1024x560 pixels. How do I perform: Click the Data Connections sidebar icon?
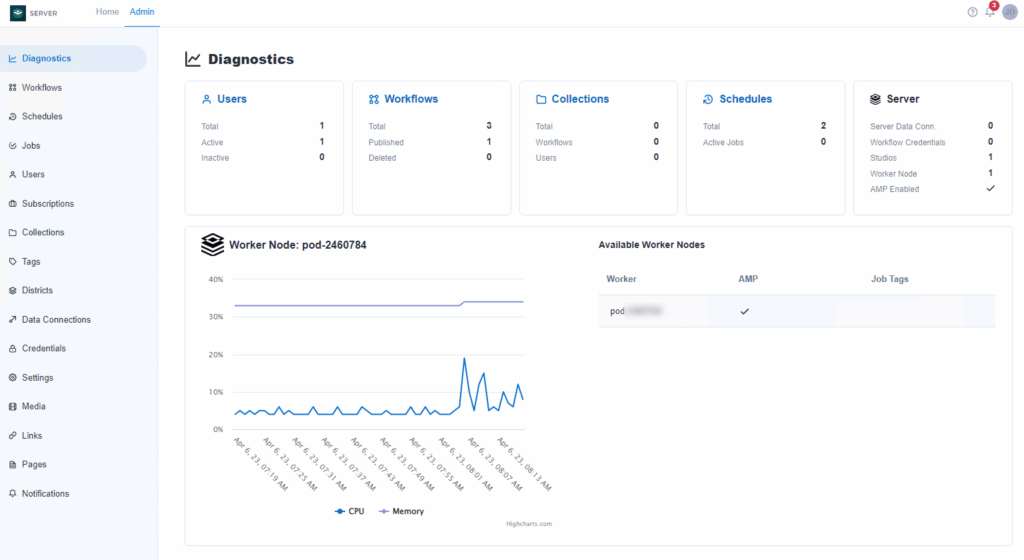click(13, 320)
